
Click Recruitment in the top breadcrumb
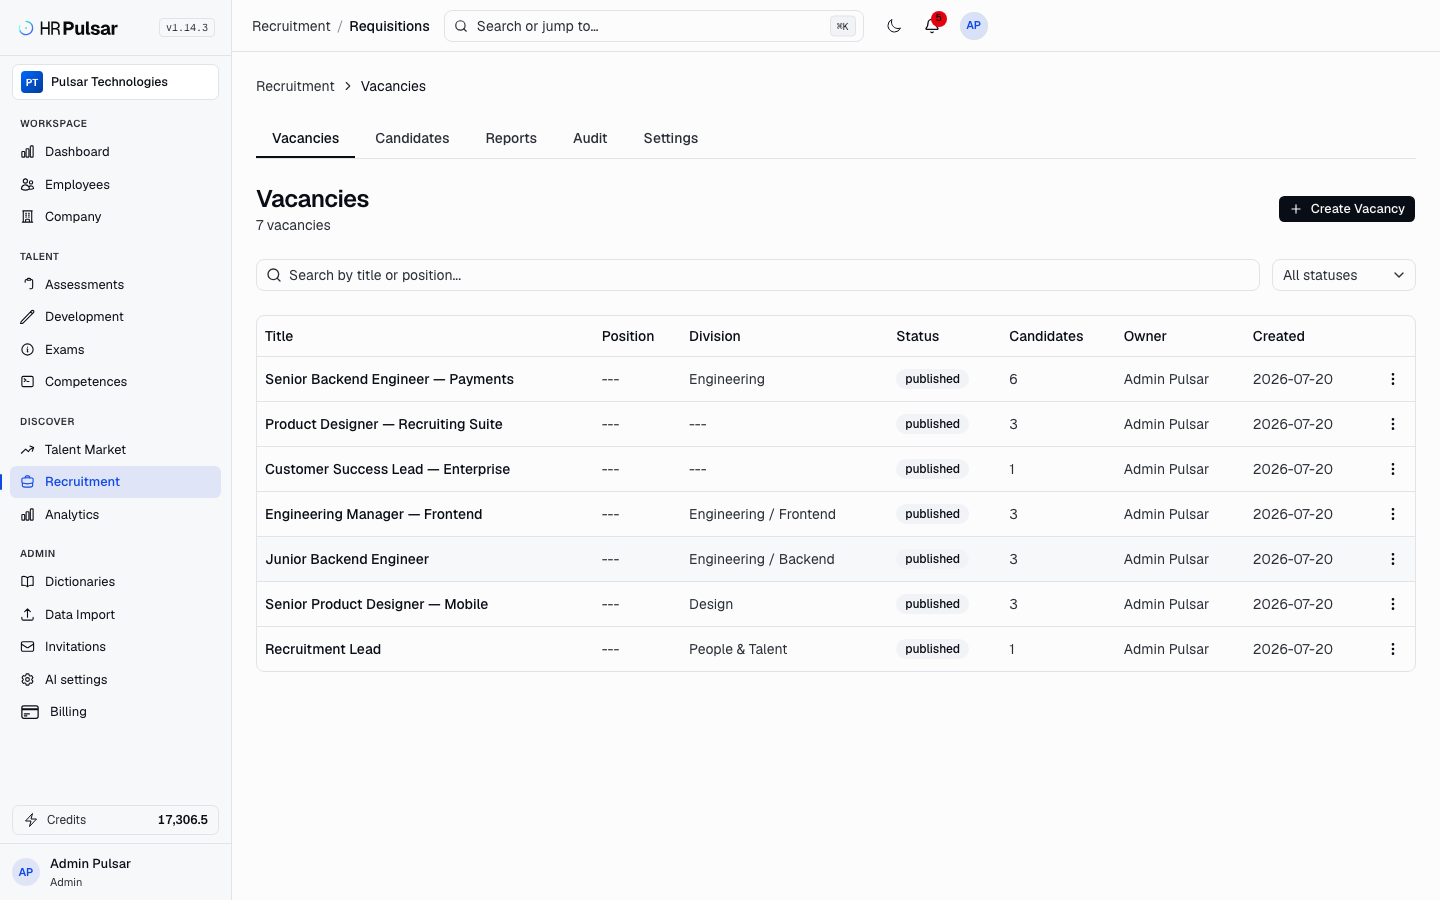(291, 26)
